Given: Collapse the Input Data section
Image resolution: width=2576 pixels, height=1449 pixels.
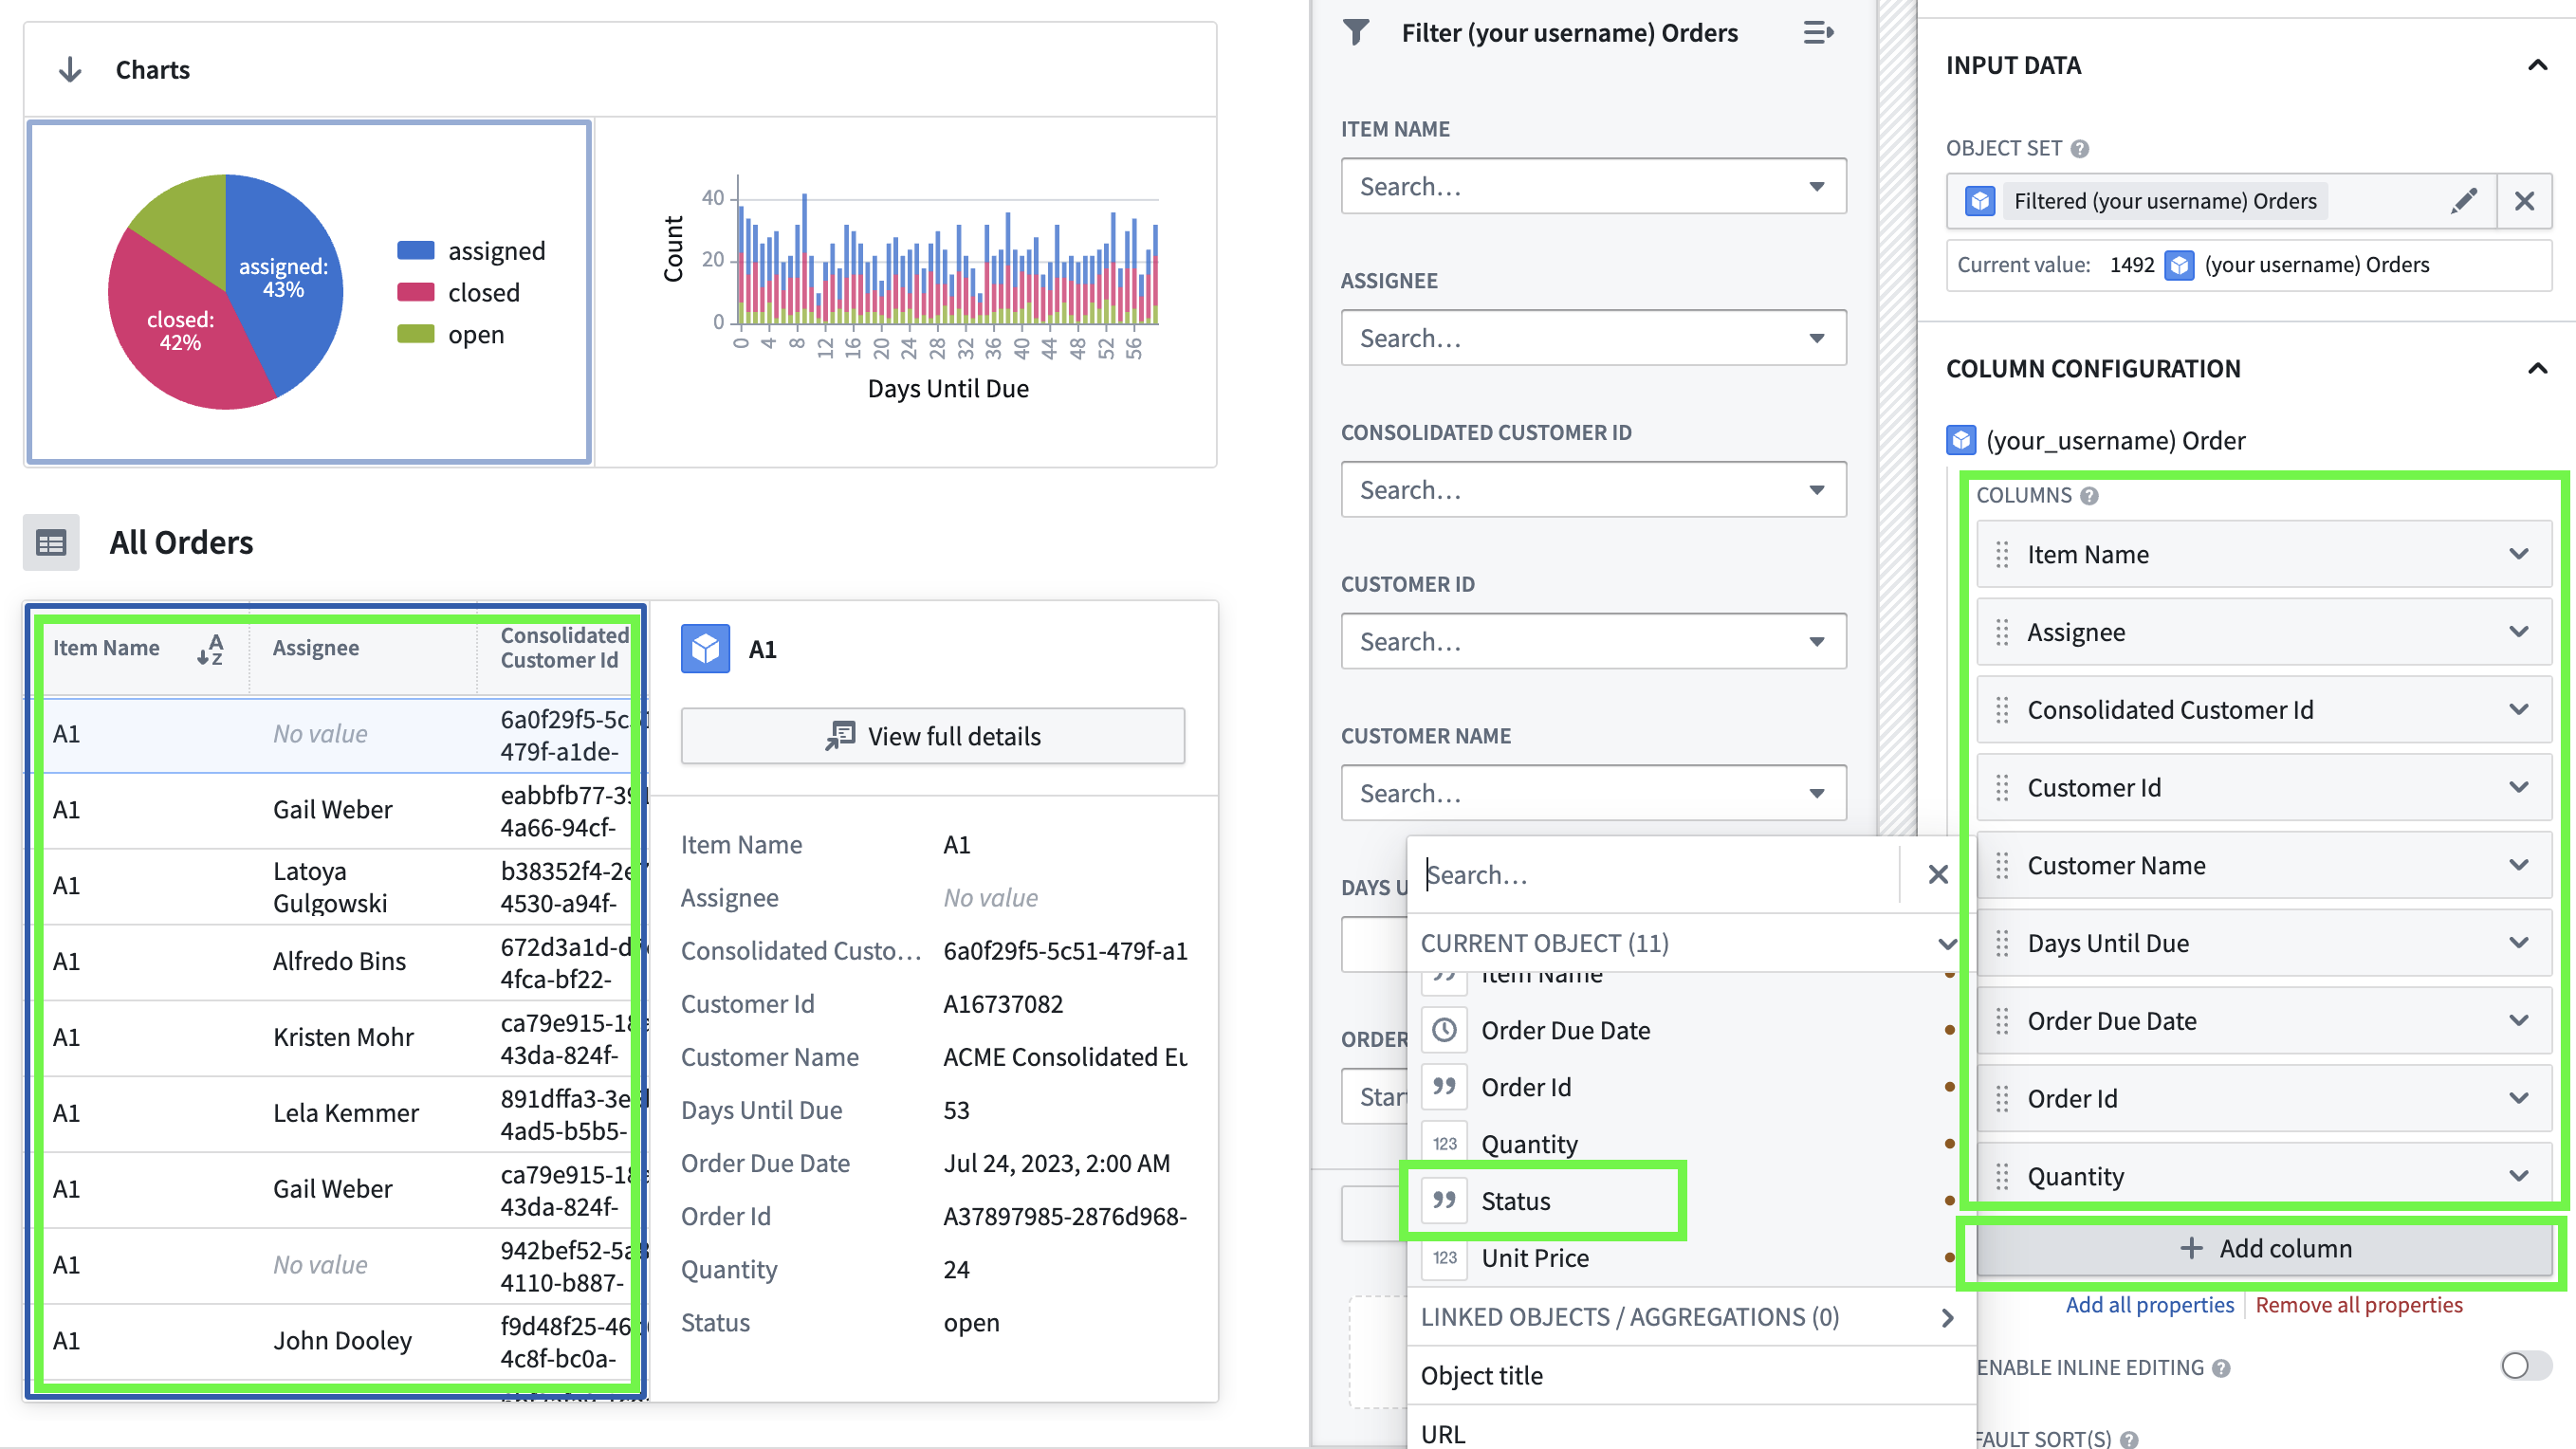Looking at the screenshot, I should 2537,66.
